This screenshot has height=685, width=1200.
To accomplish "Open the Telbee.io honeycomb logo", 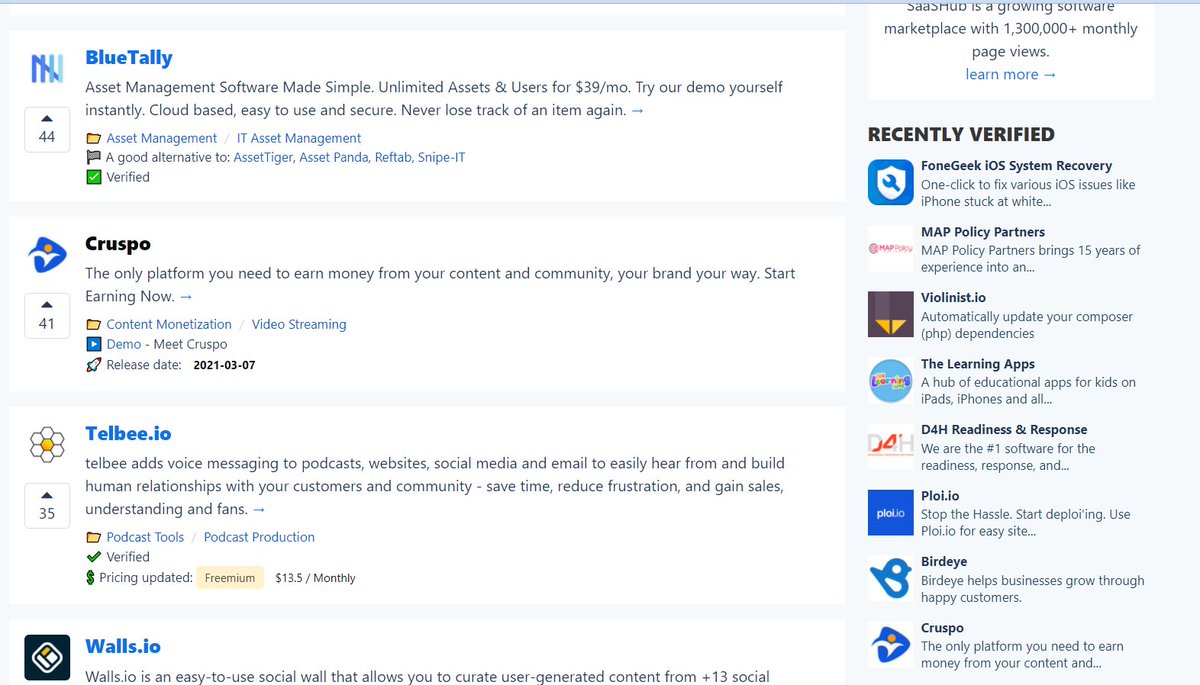I will tap(47, 444).
